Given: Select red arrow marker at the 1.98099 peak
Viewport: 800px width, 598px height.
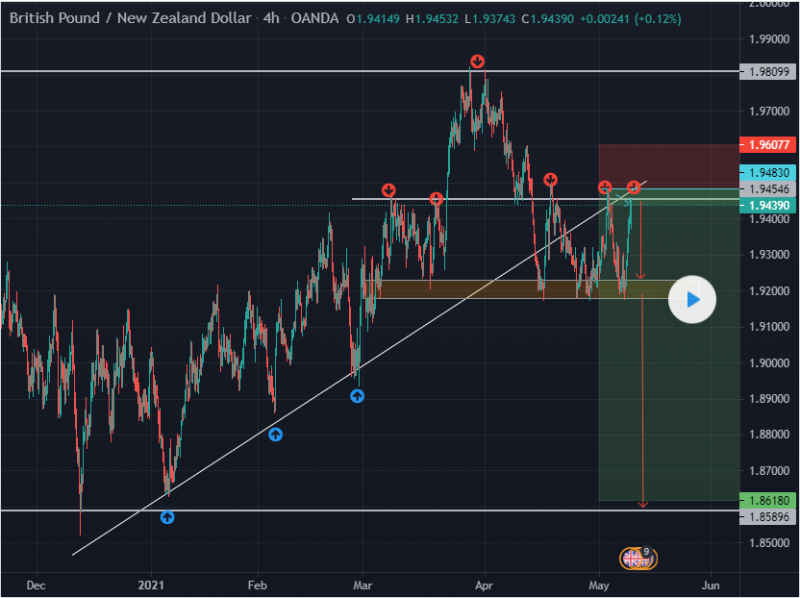Looking at the screenshot, I should coord(478,62).
